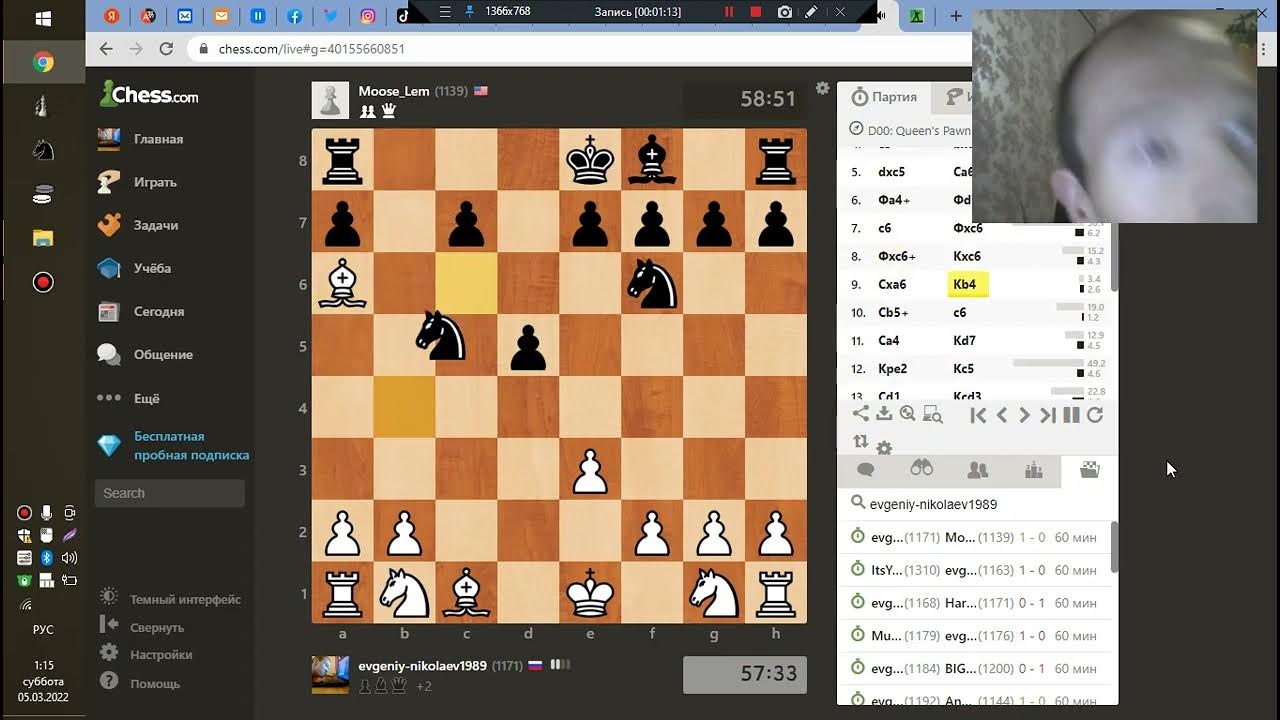Share the game via share icon
The height and width of the screenshot is (720, 1280).
(x=860, y=414)
